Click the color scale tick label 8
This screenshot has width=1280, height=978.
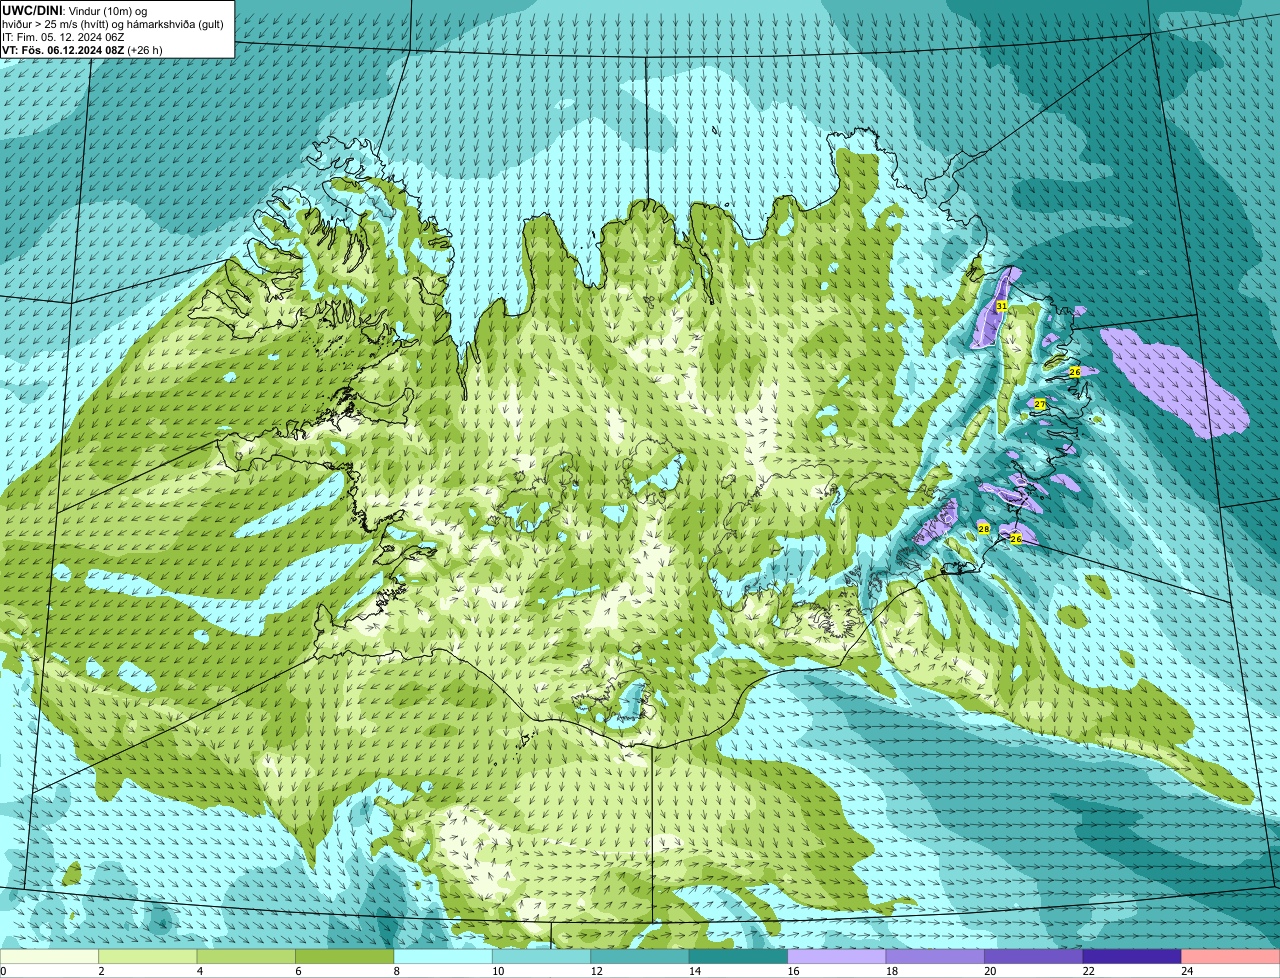396,971
